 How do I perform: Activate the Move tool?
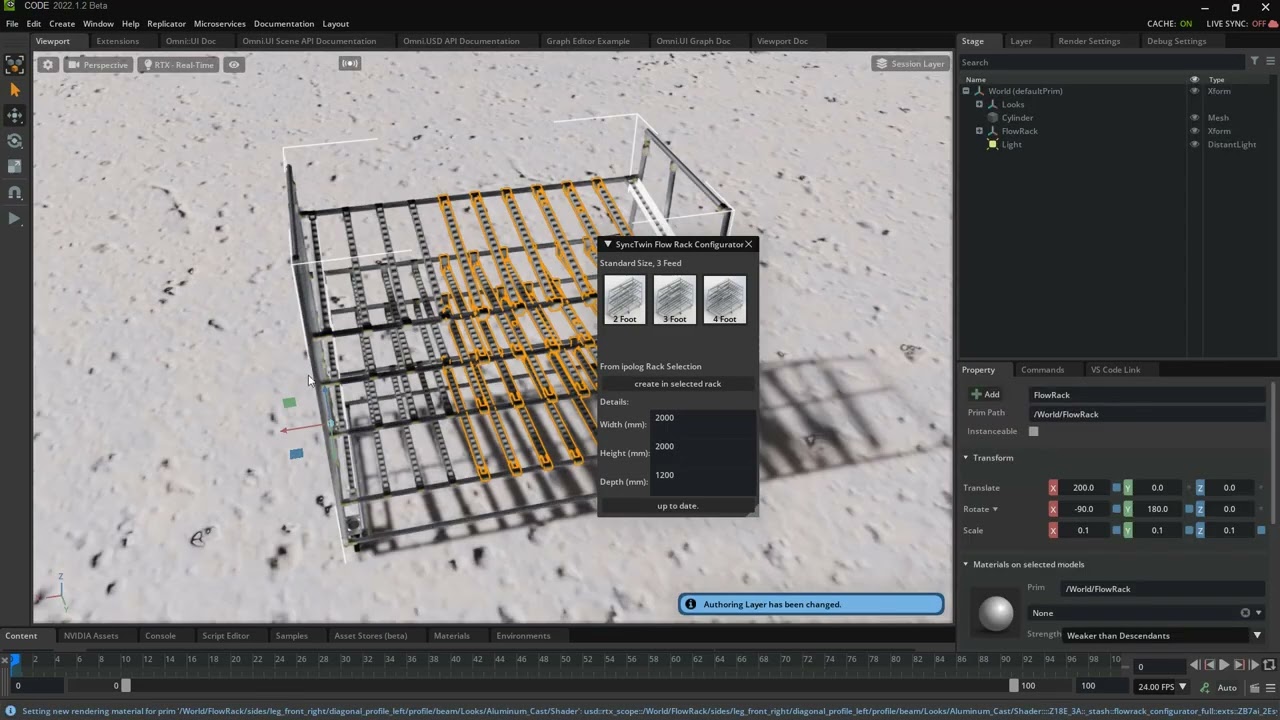coord(15,116)
